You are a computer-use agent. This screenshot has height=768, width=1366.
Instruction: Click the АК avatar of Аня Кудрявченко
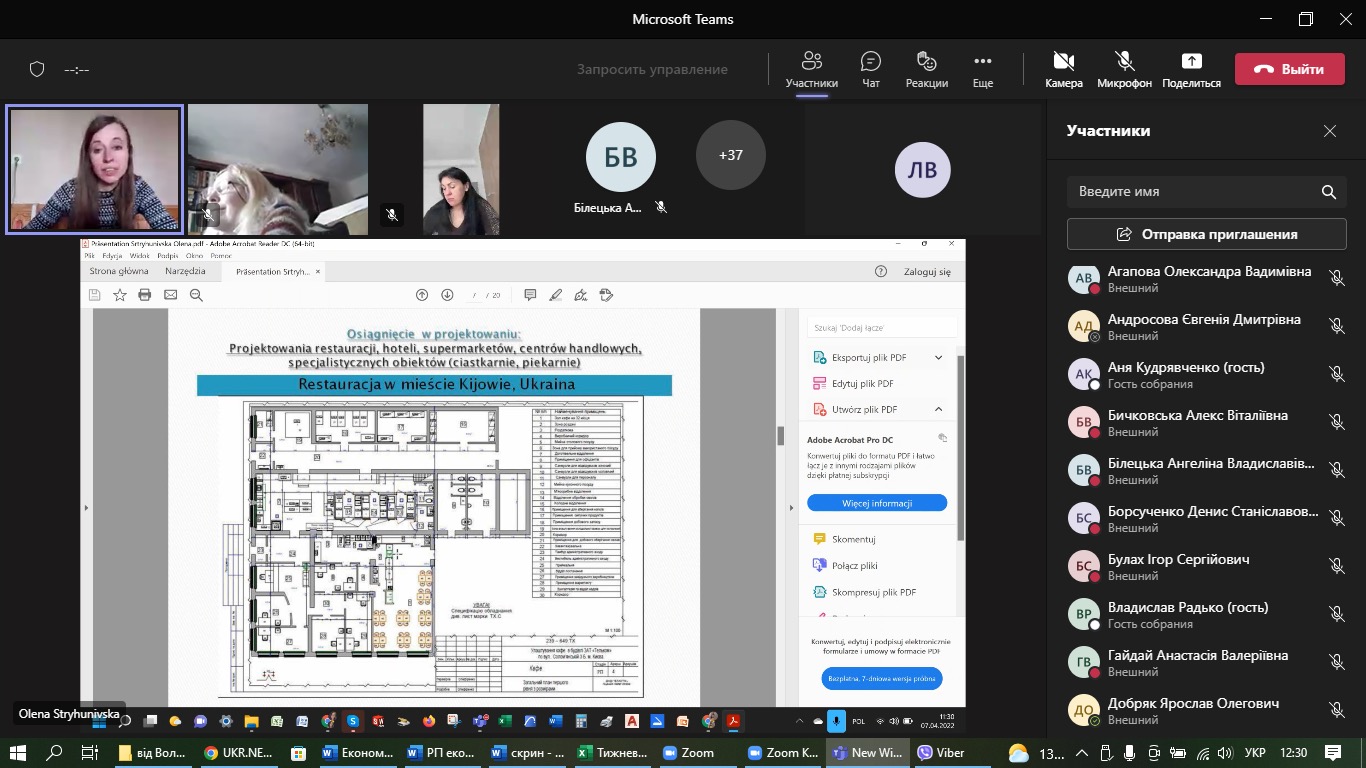coord(1083,375)
